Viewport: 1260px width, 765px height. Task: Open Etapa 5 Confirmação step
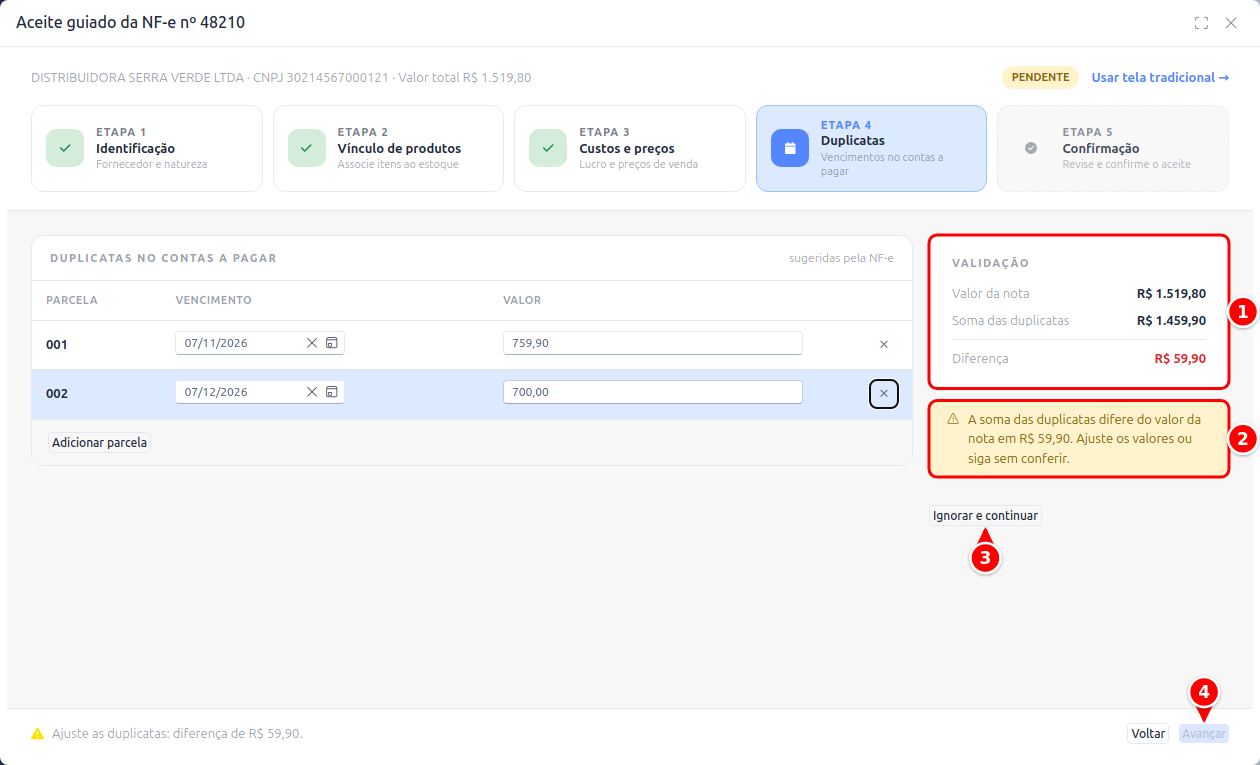(1113, 148)
